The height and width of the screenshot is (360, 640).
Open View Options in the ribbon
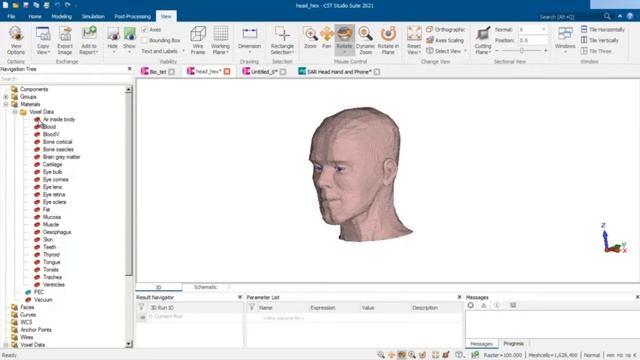tap(16, 40)
